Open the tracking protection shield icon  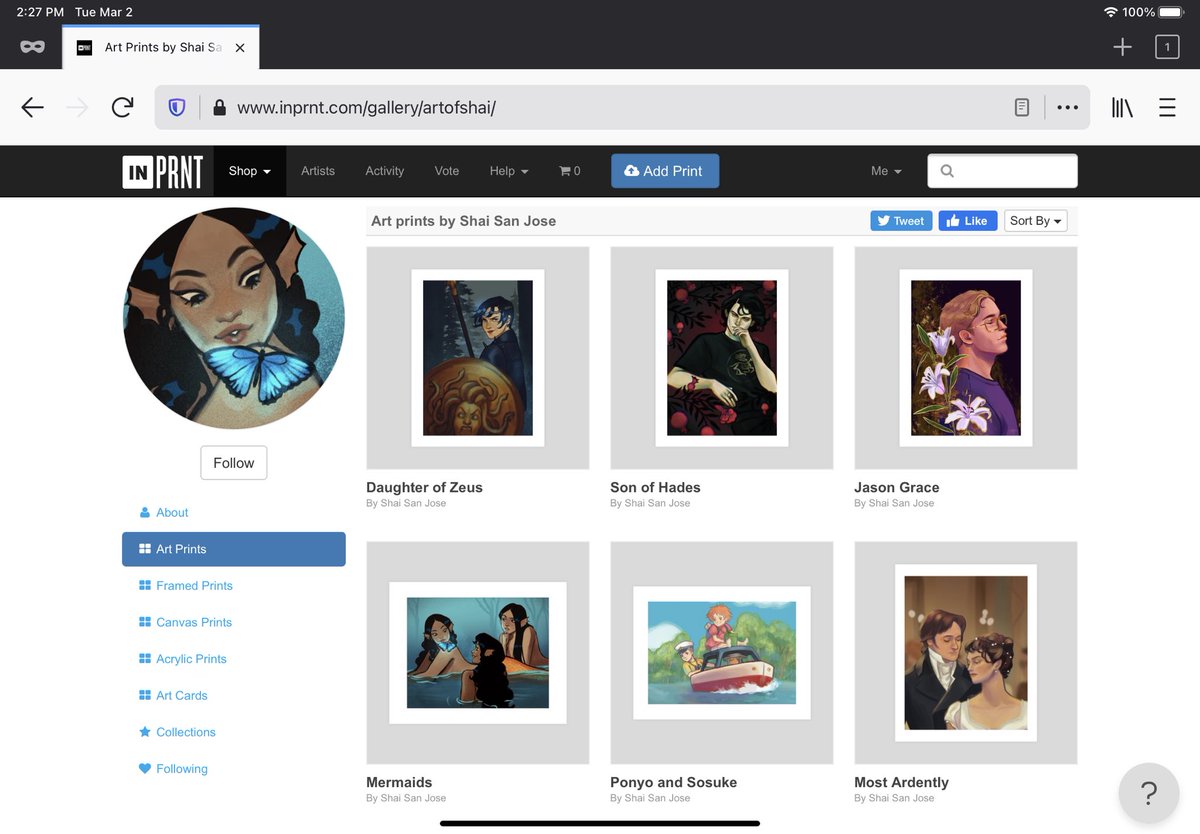[x=177, y=107]
